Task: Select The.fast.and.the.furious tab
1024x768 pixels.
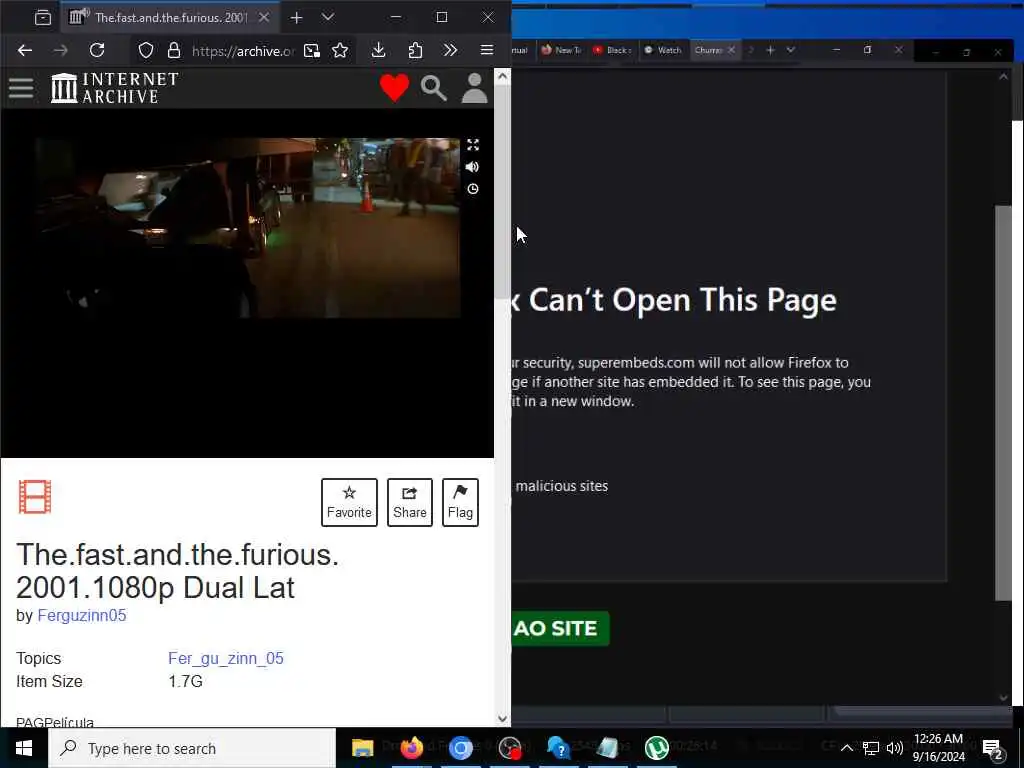Action: 170,18
